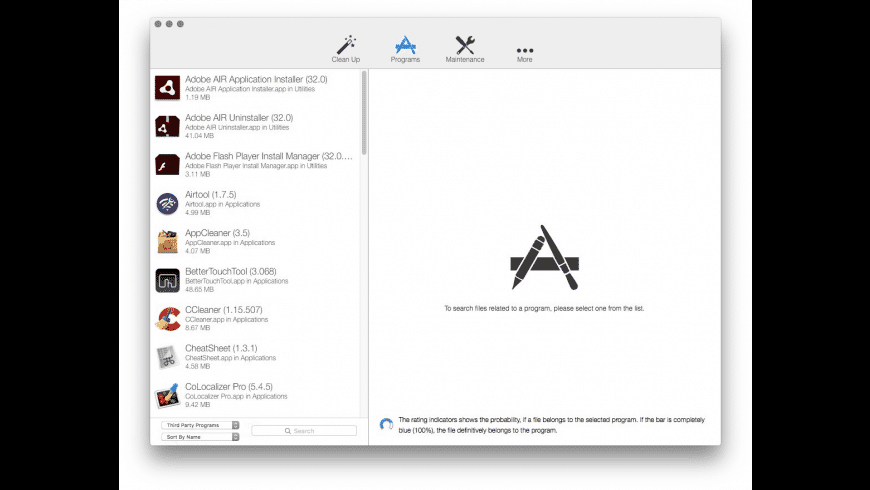Screen dimensions: 870x490
Task: Open the Maintenance wrench tool
Action: click(465, 49)
